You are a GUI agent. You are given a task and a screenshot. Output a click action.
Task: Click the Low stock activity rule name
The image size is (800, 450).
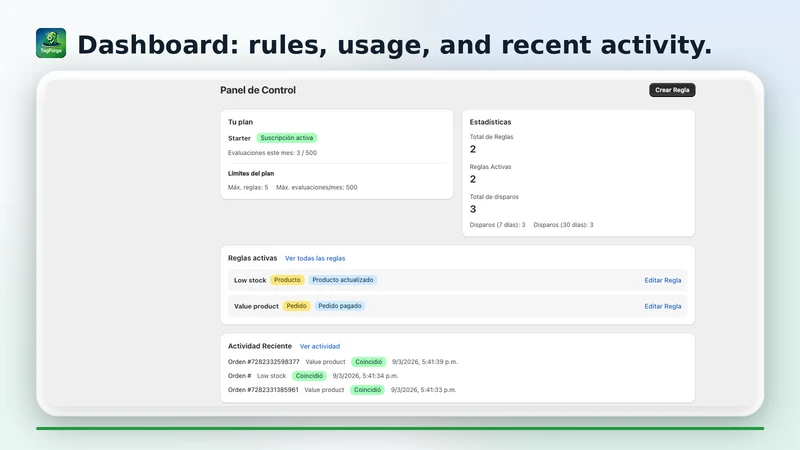click(271, 376)
